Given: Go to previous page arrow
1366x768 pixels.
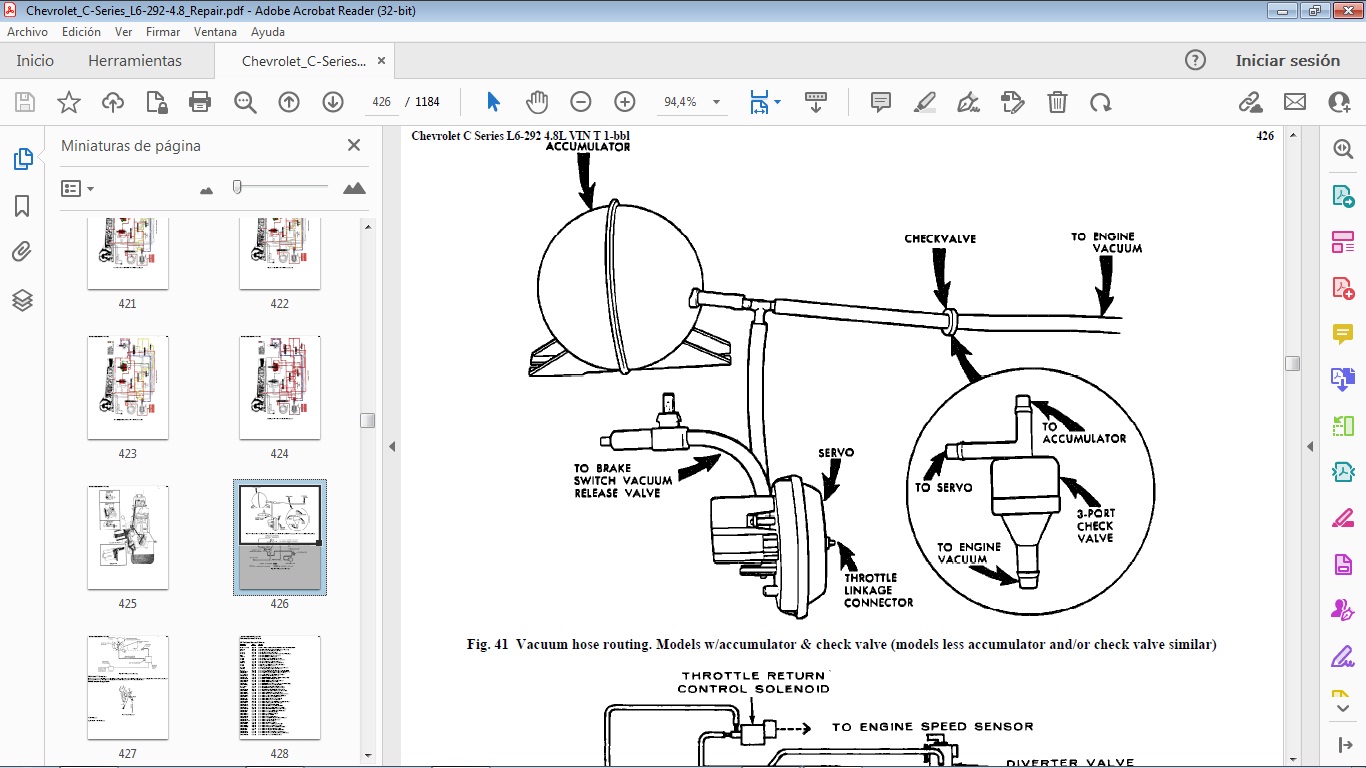Looking at the screenshot, I should coord(289,102).
